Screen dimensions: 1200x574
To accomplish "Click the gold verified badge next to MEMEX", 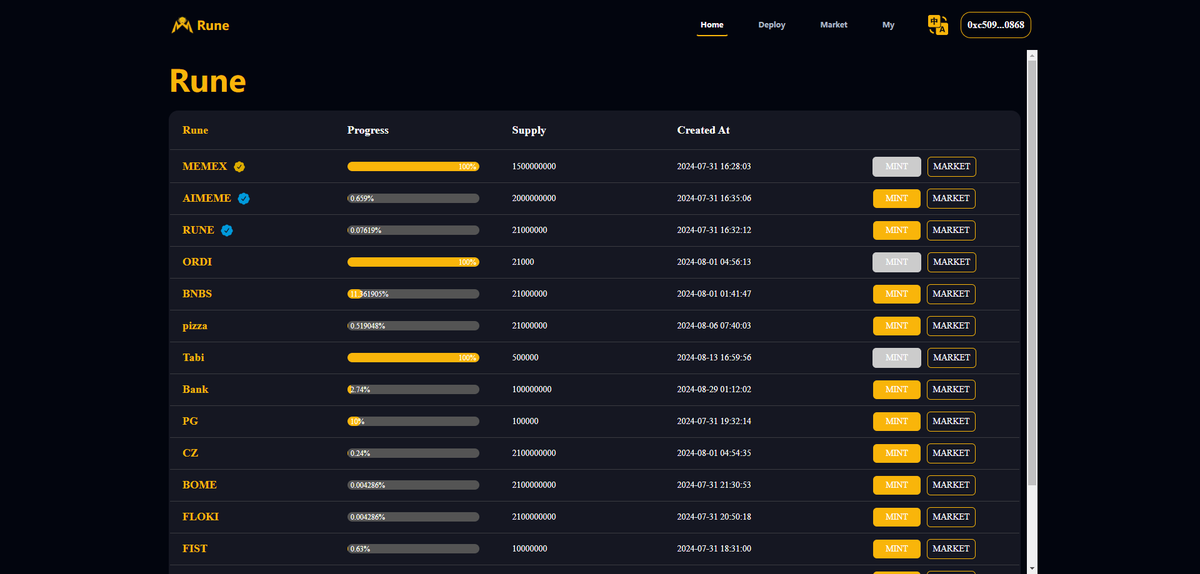I will pyautogui.click(x=240, y=167).
